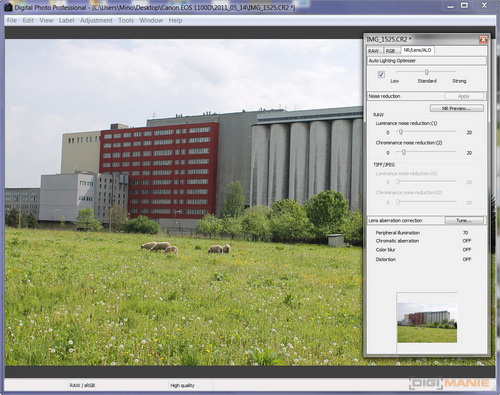Click the Strong label of lighting optimizer
This screenshot has height=395, width=500.
pyautogui.click(x=459, y=81)
